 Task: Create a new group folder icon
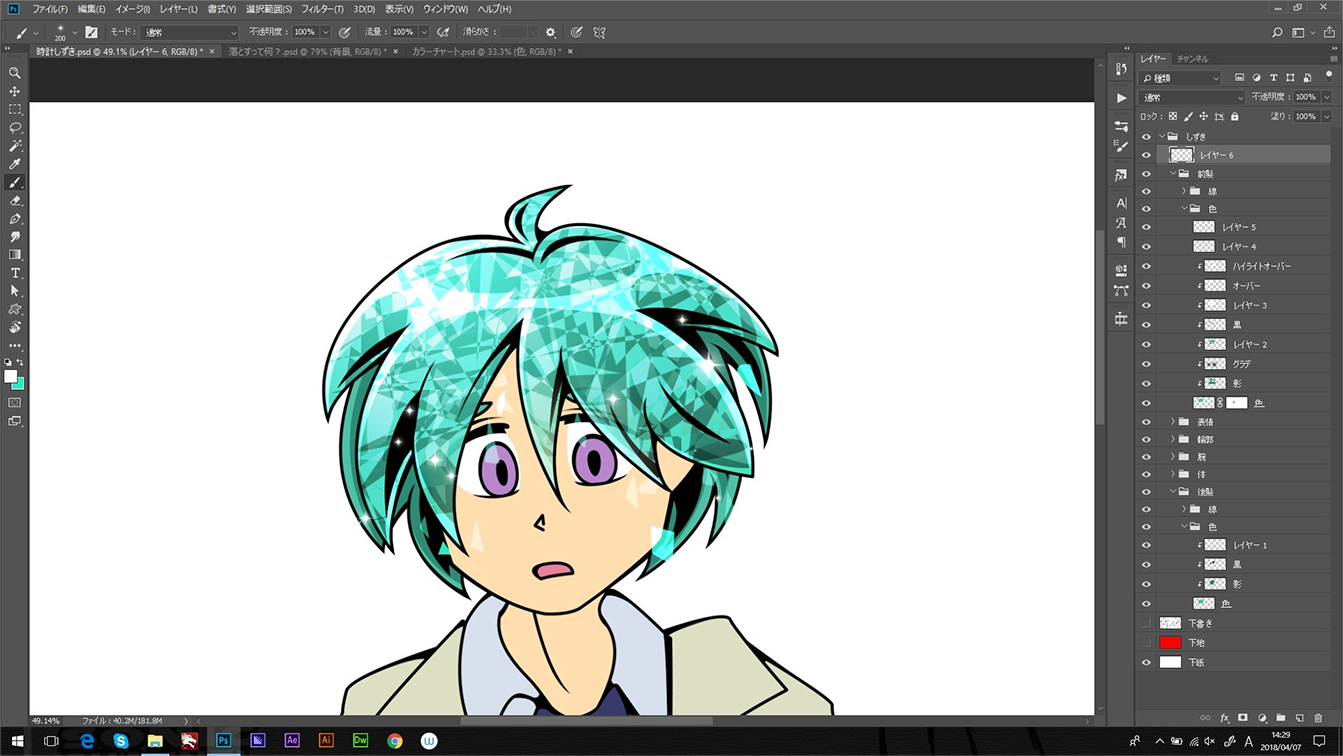pos(1281,718)
